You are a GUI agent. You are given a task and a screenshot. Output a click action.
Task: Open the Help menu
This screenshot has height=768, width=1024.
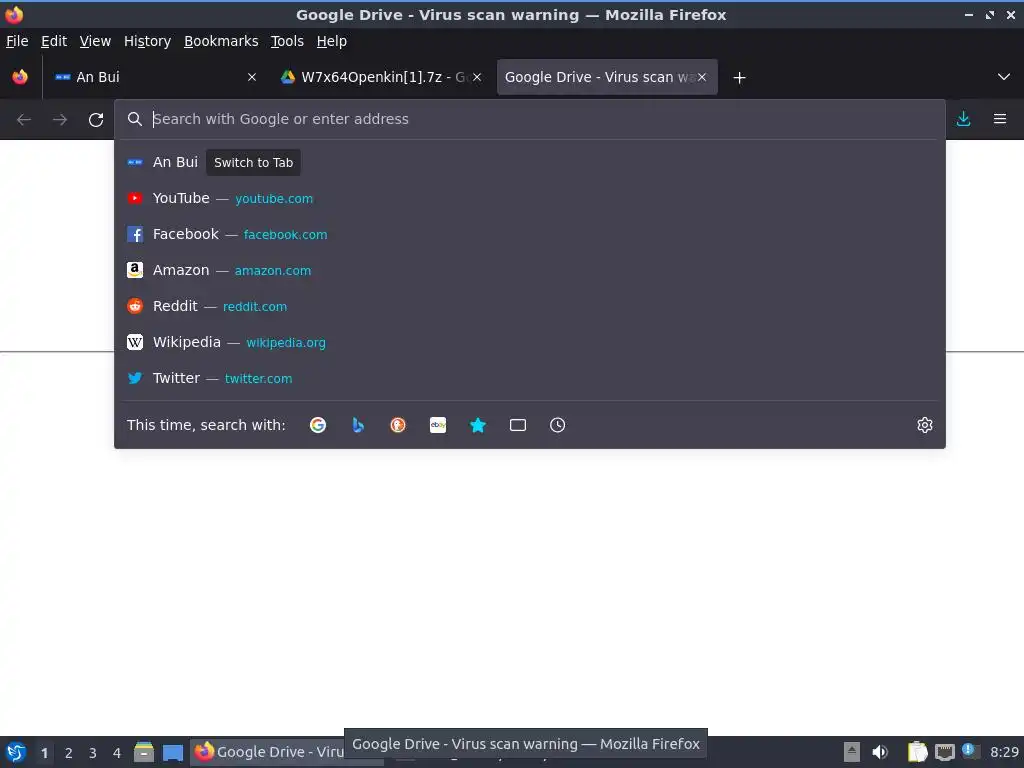tap(332, 41)
